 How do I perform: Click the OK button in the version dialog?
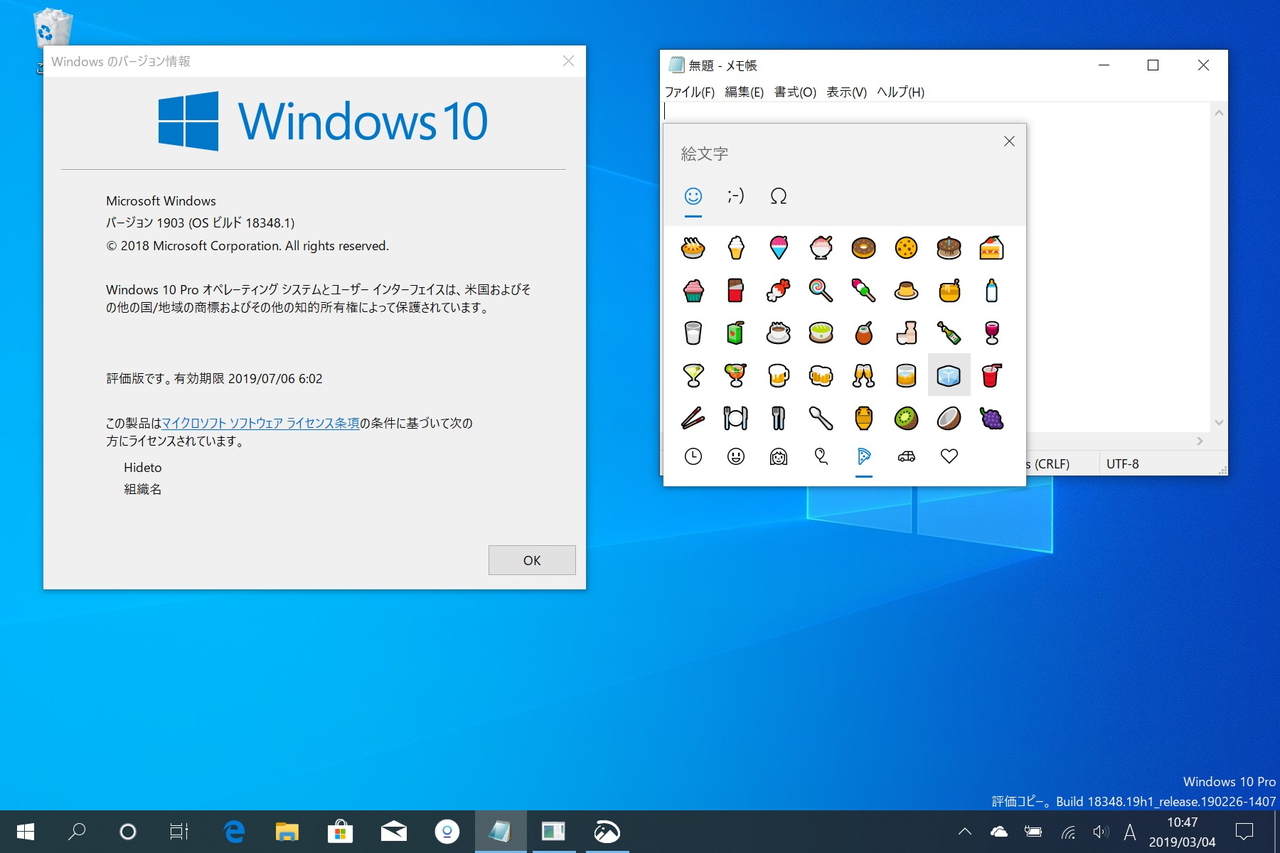coord(531,560)
